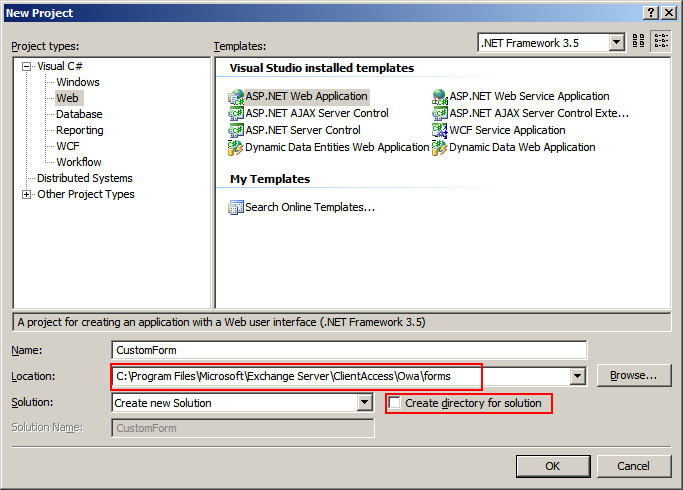Select the Dynamic Data Entities Web Application icon
This screenshot has height=490, width=683.
(236, 148)
